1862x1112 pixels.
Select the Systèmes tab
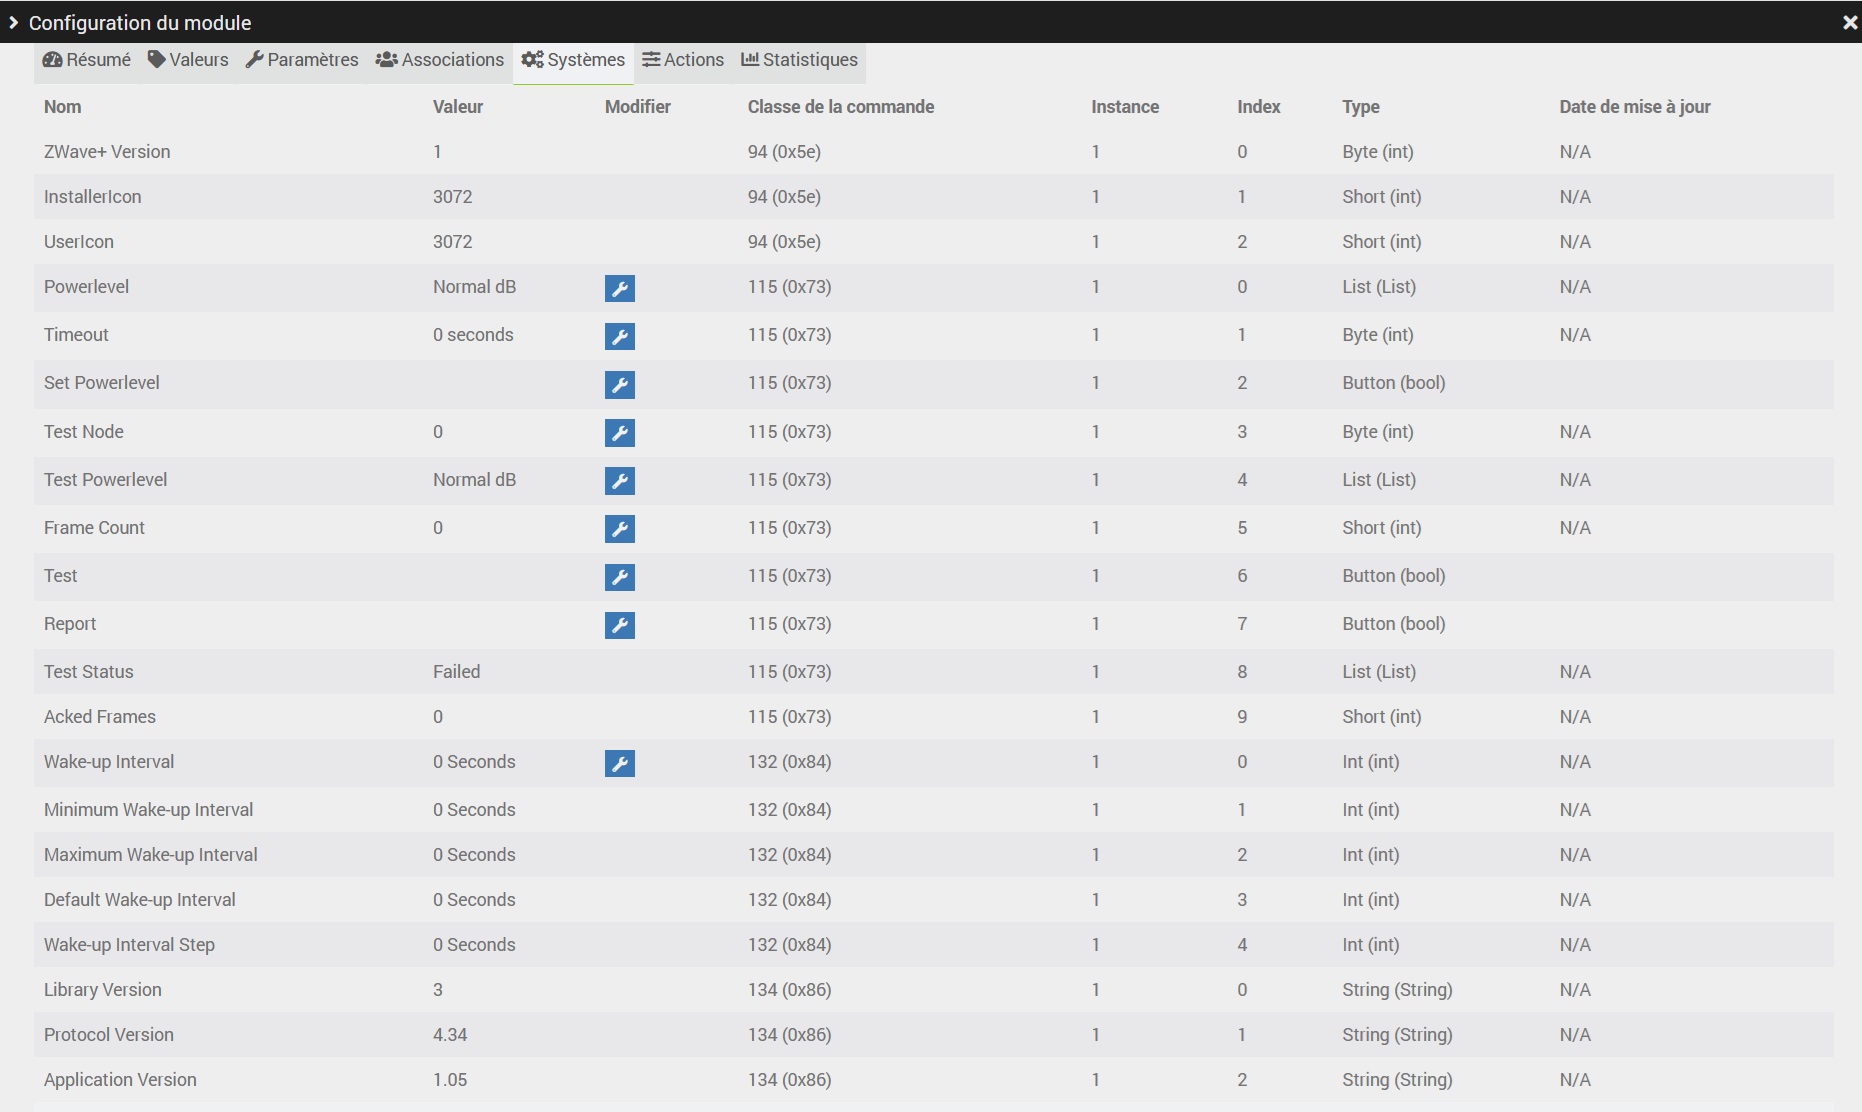tap(573, 60)
